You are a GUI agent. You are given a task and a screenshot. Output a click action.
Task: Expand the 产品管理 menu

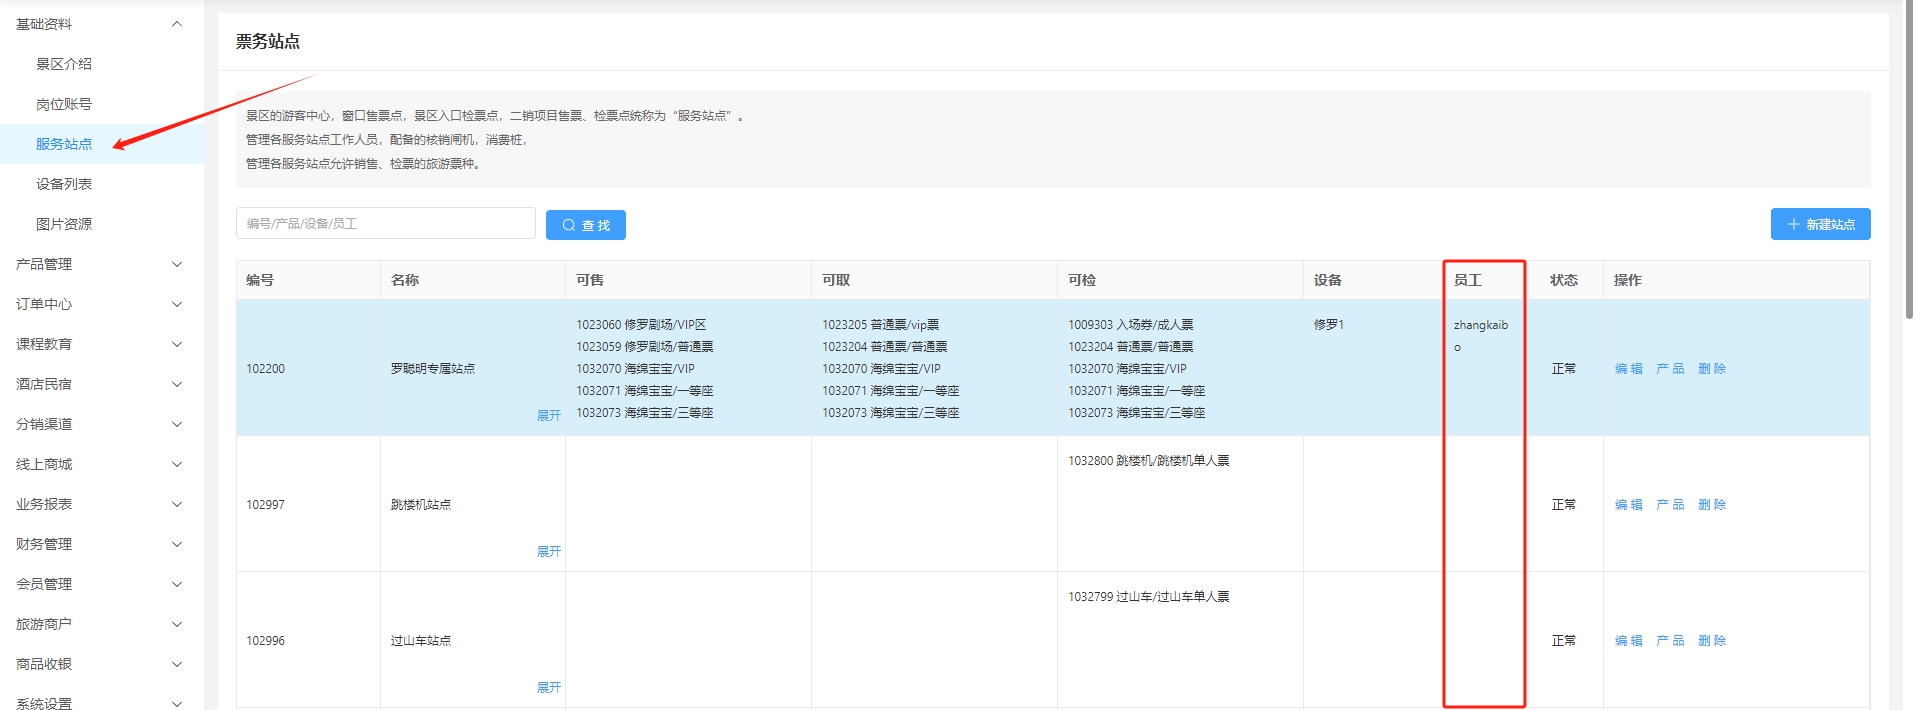coord(100,264)
